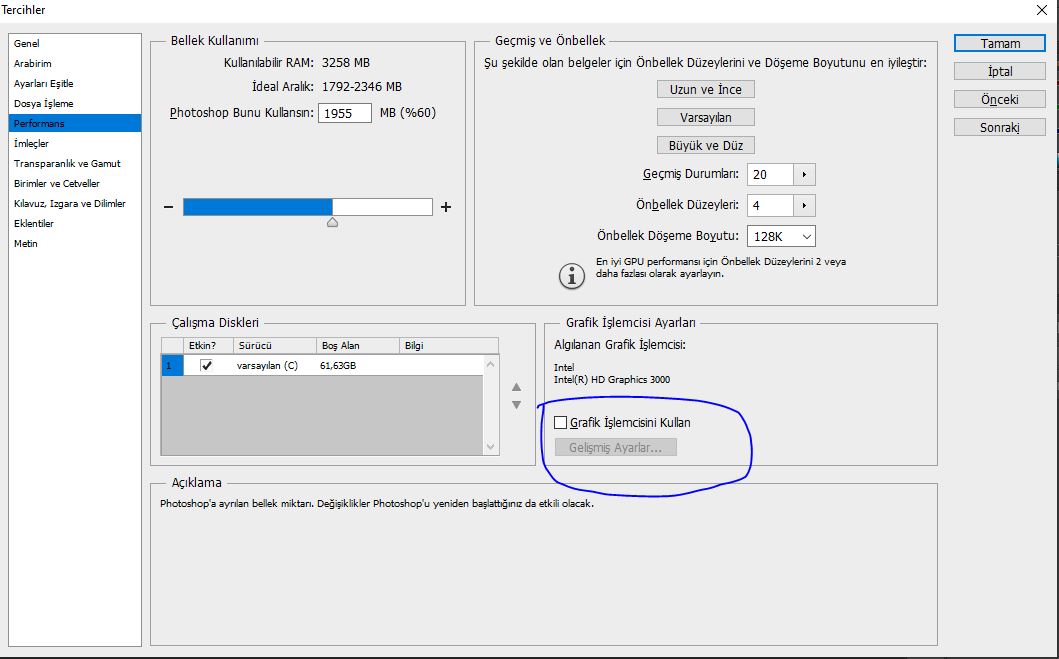Open the Önbellek Döşeme Boyutu 128K dropdown

[780, 236]
